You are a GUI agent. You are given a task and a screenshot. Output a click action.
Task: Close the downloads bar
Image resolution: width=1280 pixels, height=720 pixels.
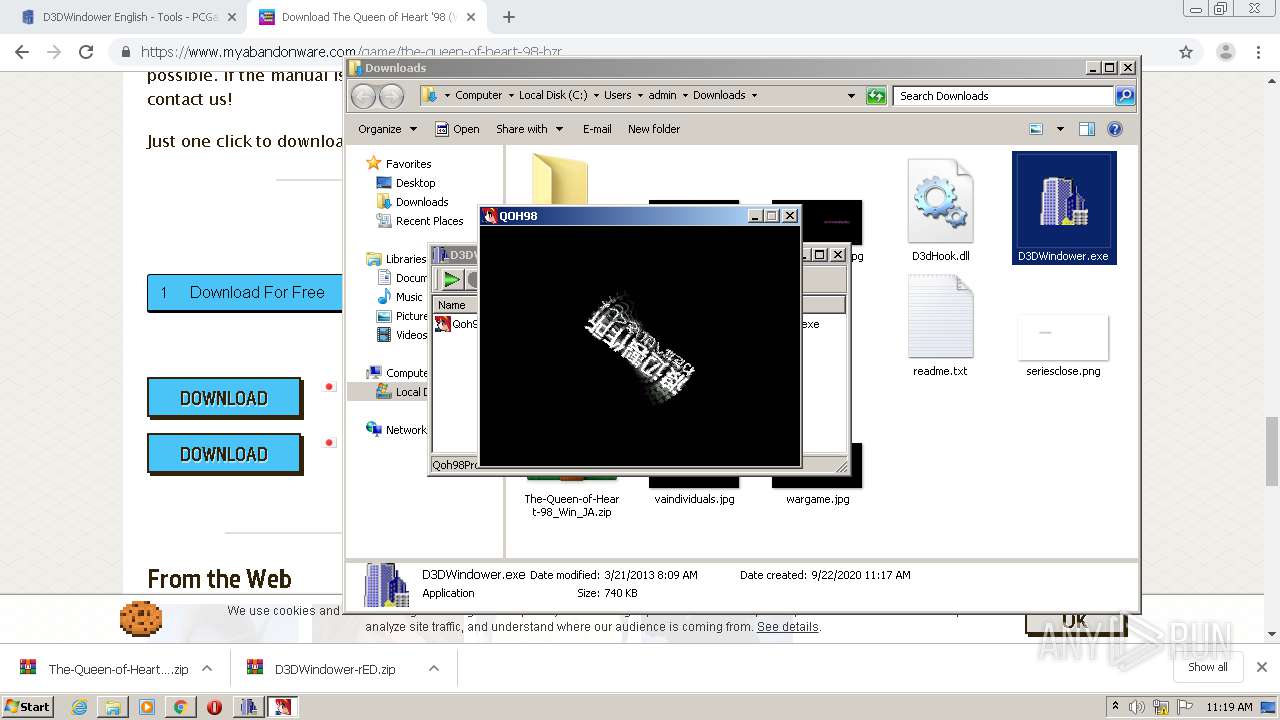1262,667
